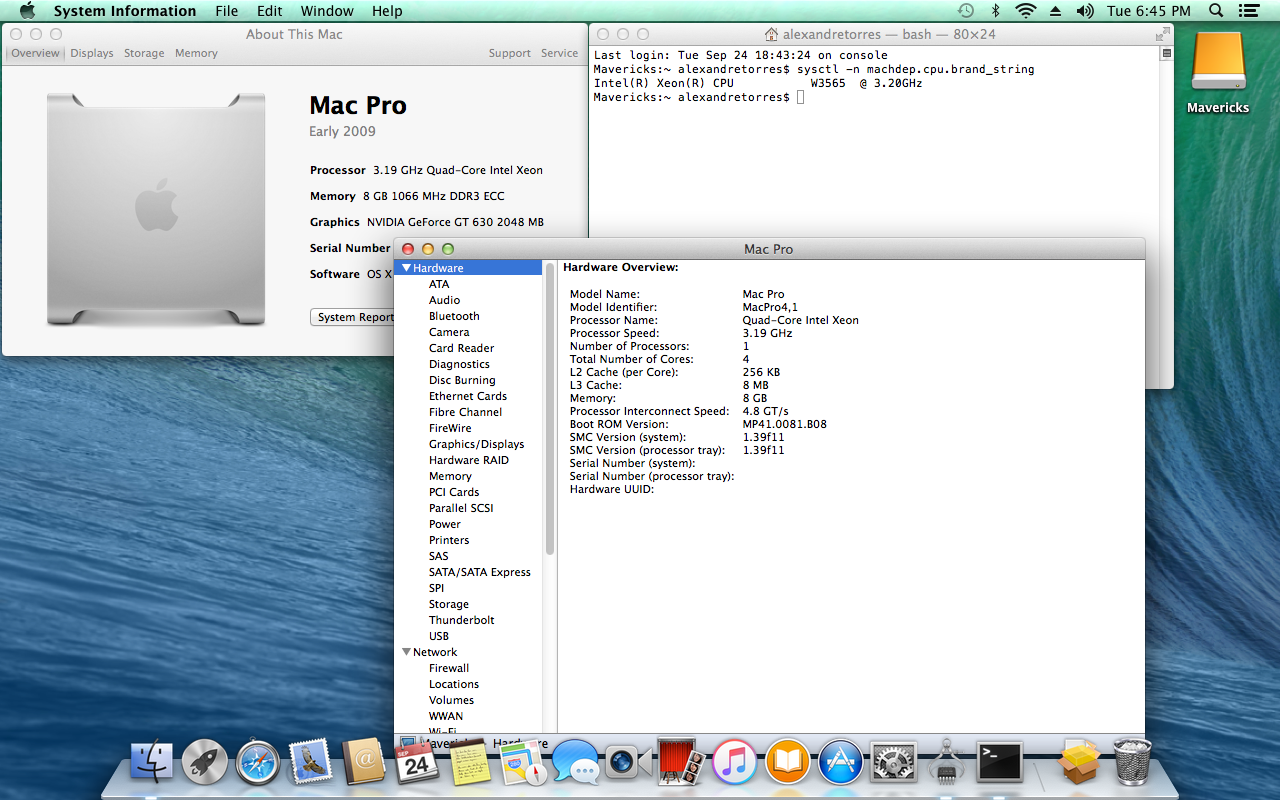Open the Trash in the Dock
Viewport: 1280px width, 800px height.
click(x=1132, y=763)
